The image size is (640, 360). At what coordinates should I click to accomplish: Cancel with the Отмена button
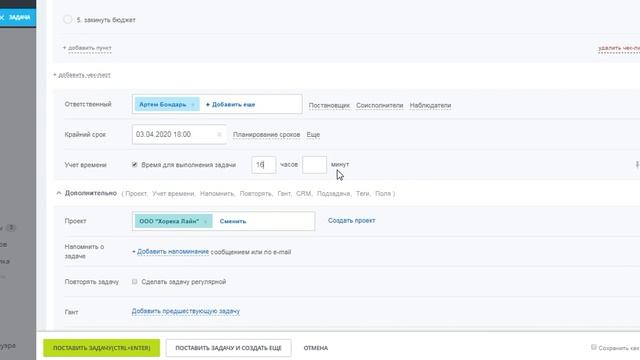[316, 348]
